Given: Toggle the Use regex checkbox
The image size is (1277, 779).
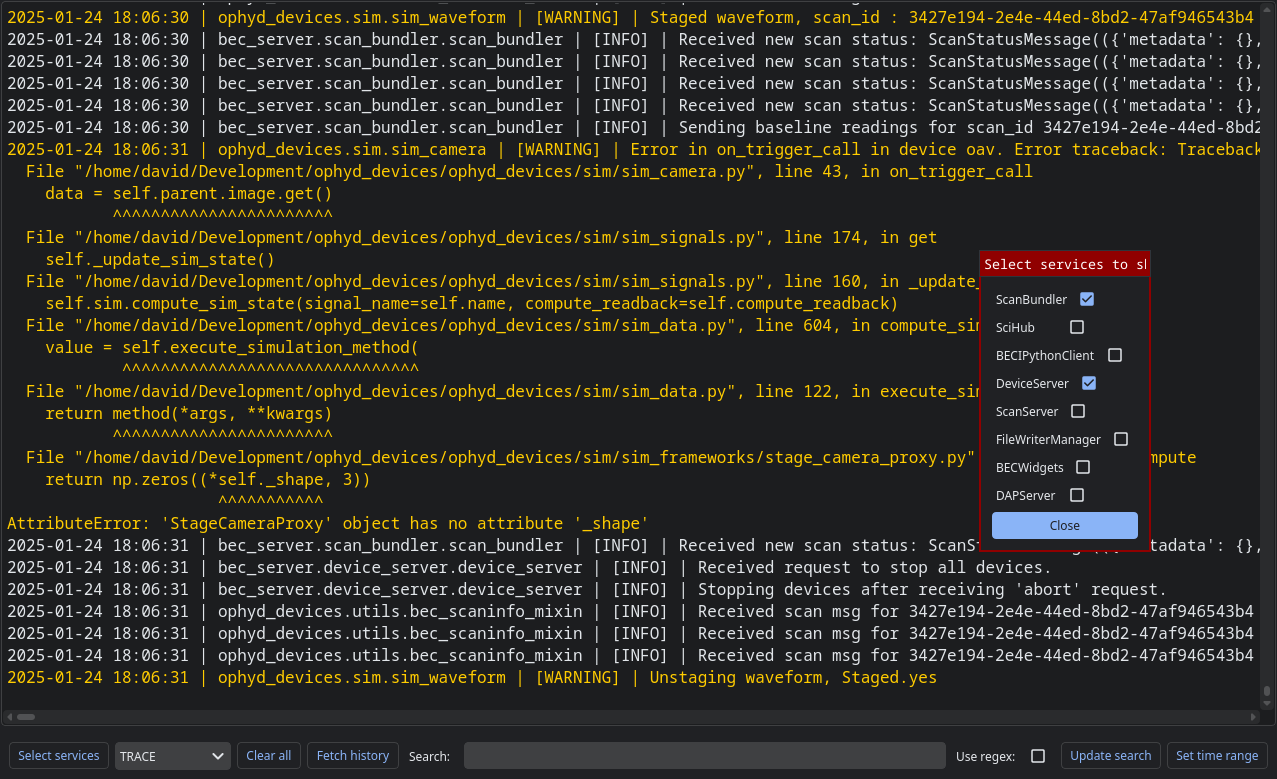Looking at the screenshot, I should (x=1038, y=756).
